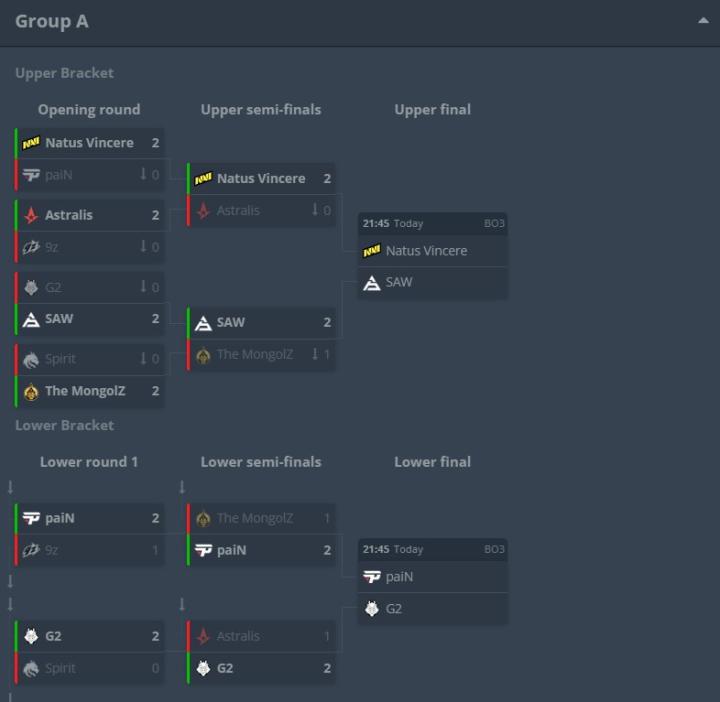The height and width of the screenshot is (702, 720).
Task: Open SAW team link in Upper semi-finals
Action: (231, 323)
